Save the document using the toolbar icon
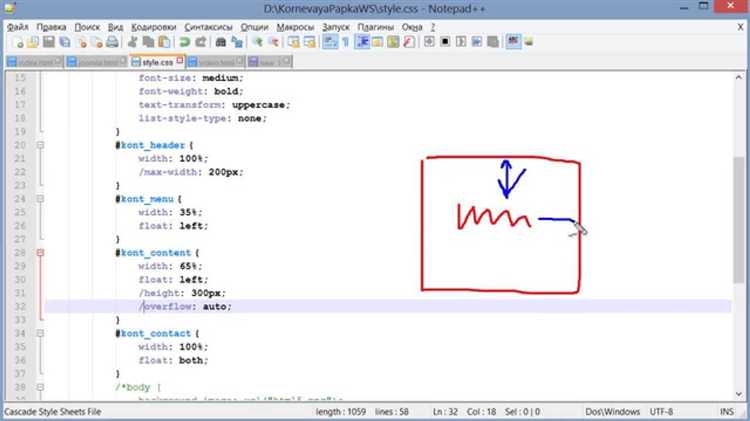750x421 pixels. [x=46, y=42]
